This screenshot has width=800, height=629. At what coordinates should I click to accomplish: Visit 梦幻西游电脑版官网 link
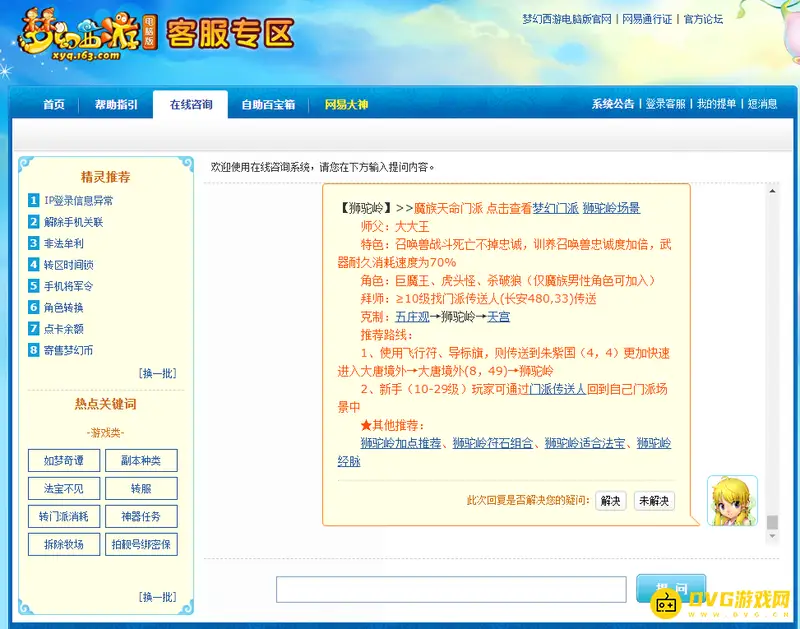coord(566,19)
